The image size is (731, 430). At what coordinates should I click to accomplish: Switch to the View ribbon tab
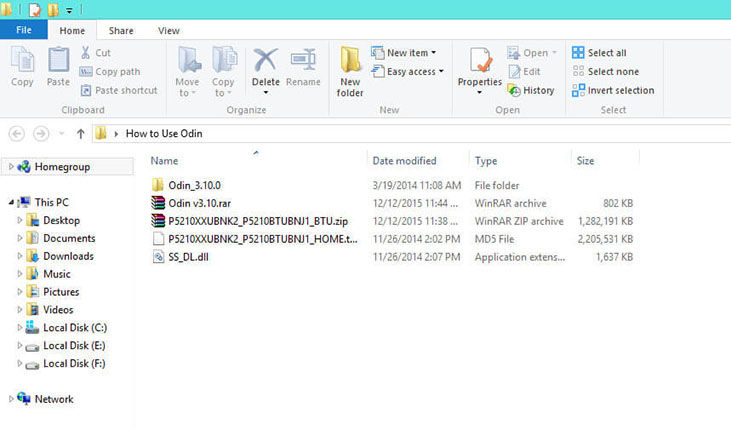coord(169,31)
